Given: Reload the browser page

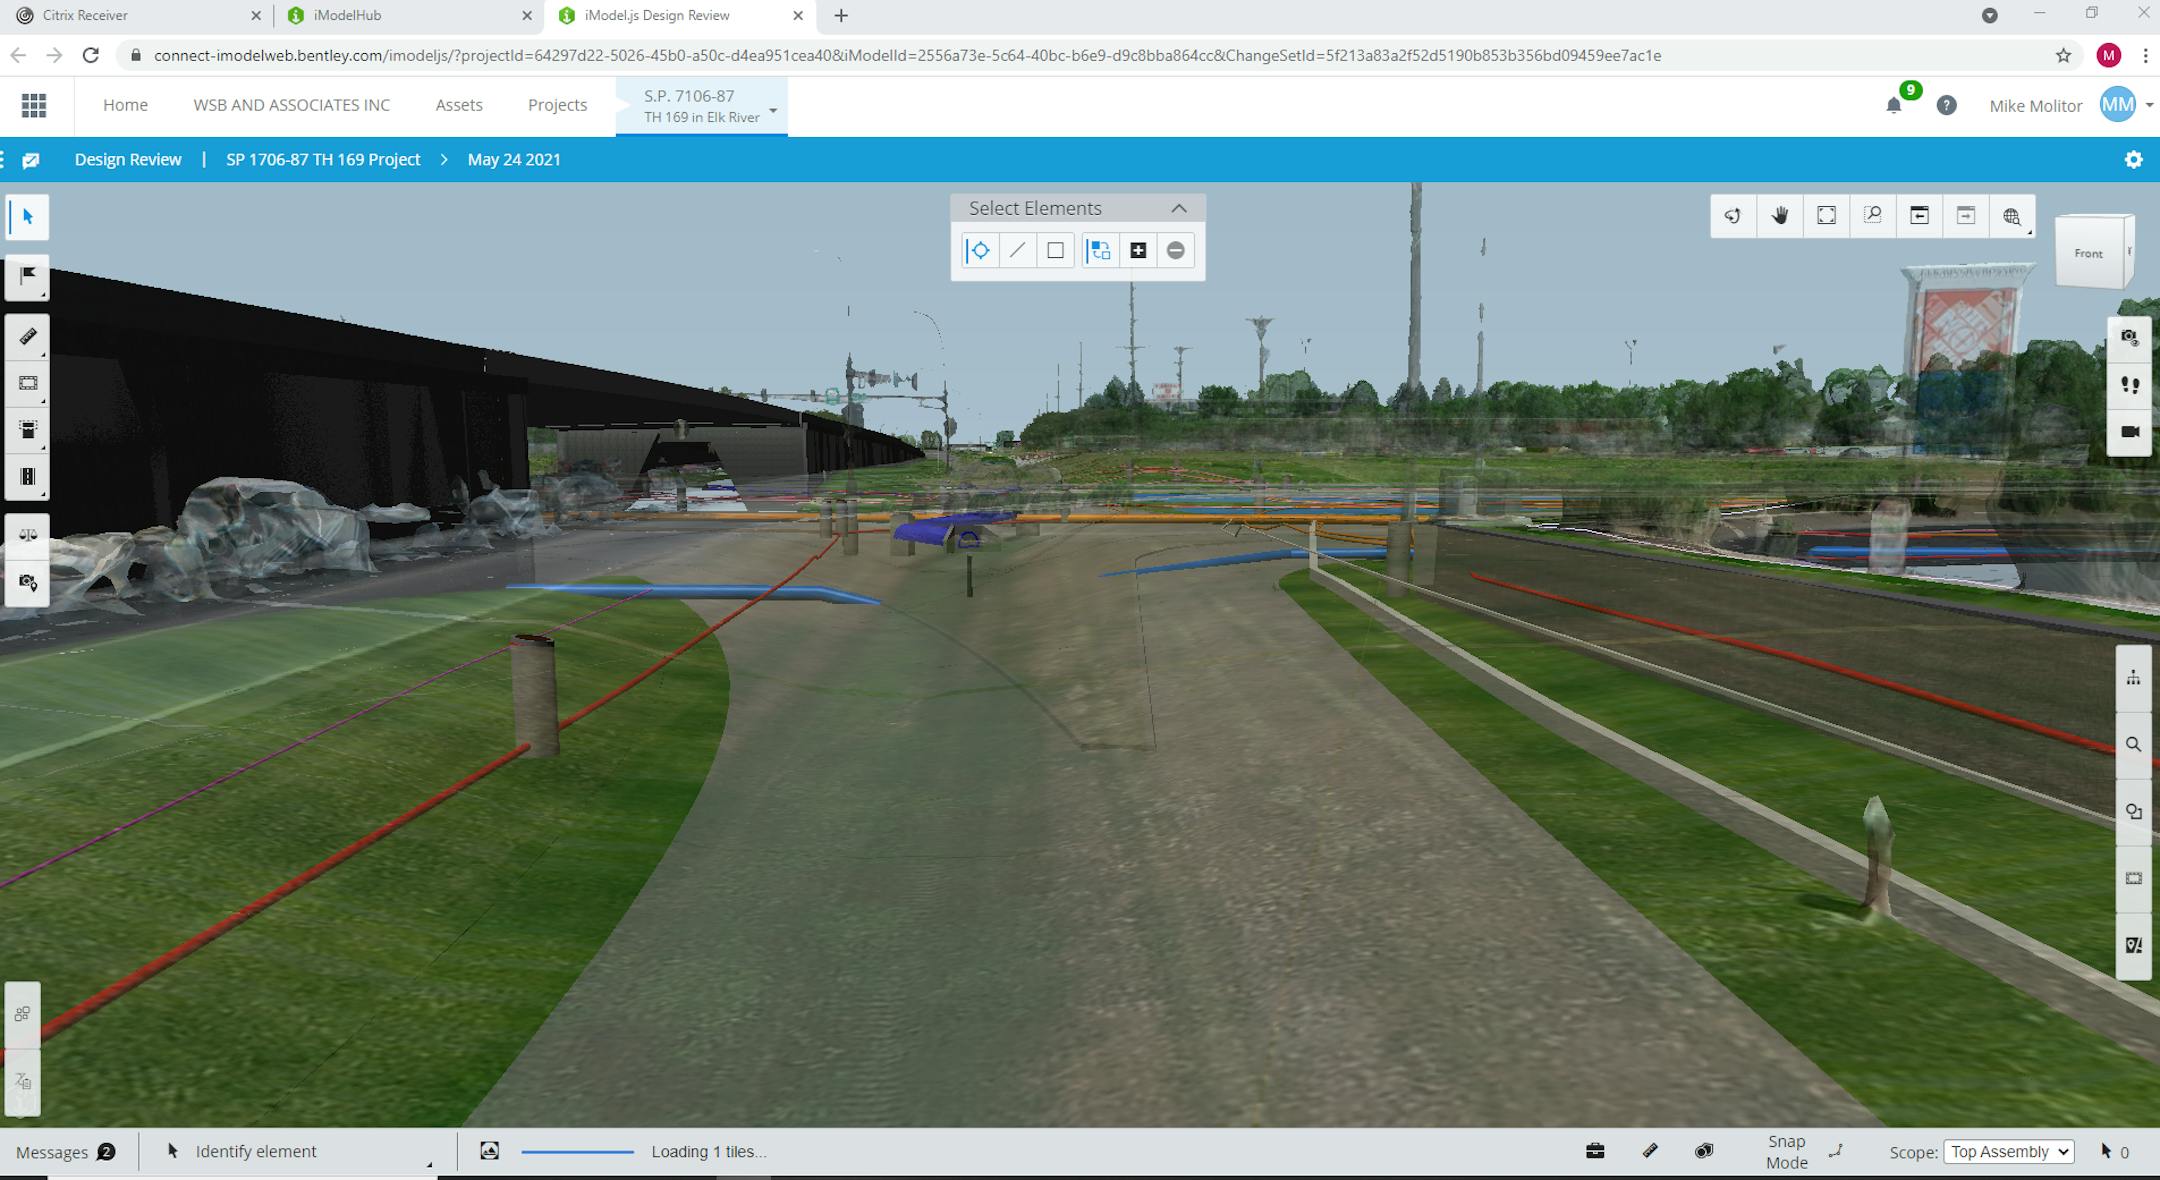Looking at the screenshot, I should [90, 56].
